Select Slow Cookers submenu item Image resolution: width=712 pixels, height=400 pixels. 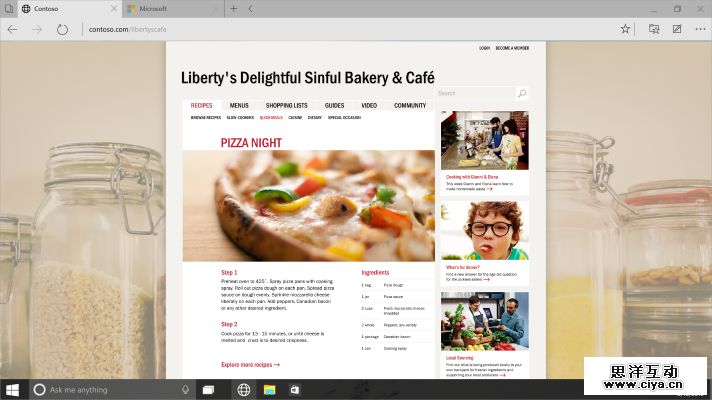coord(240,118)
